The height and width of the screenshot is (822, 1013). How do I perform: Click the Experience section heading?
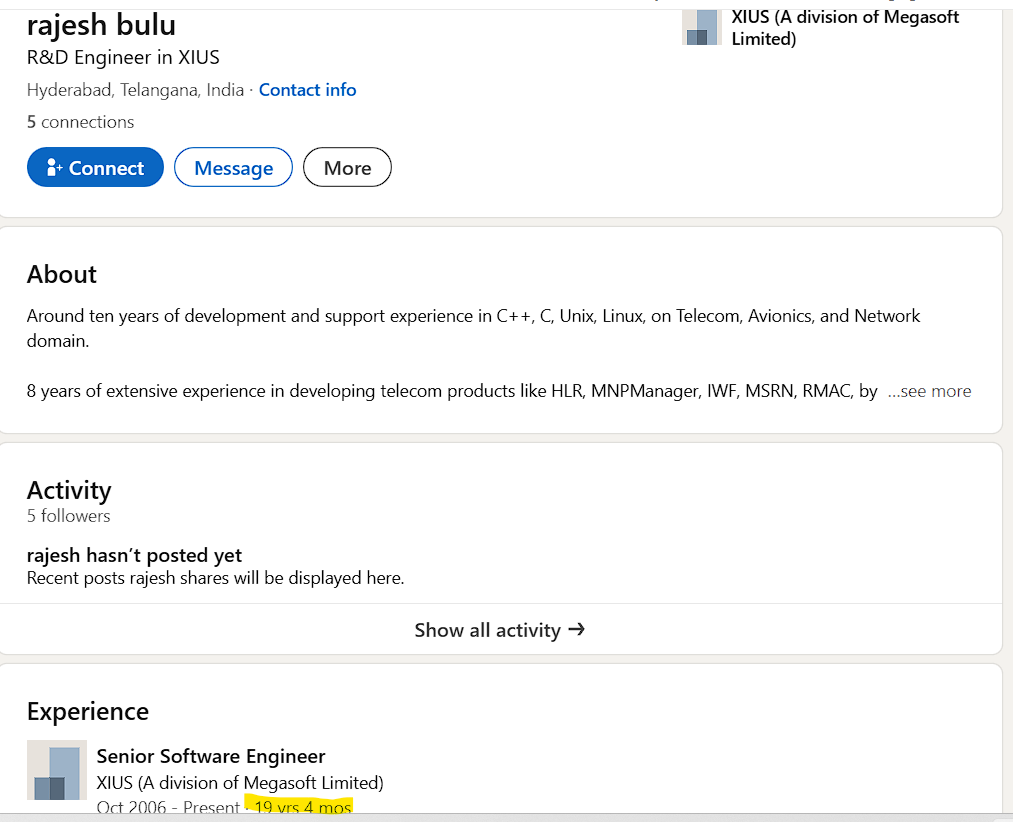tap(88, 711)
